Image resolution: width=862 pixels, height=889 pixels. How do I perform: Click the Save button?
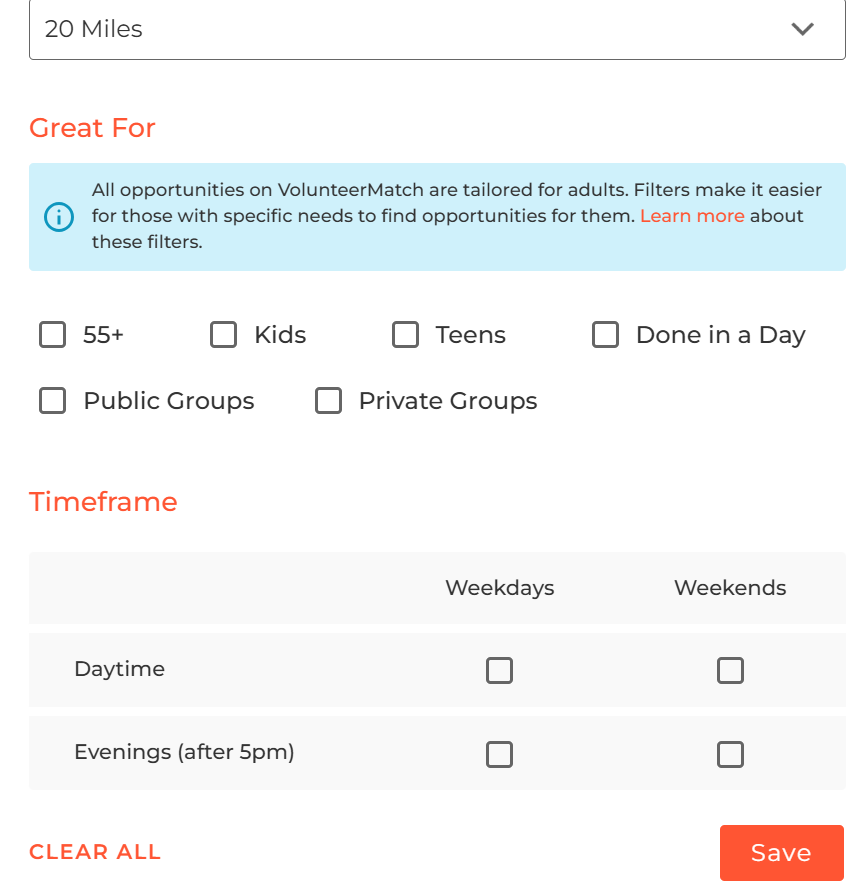point(781,853)
